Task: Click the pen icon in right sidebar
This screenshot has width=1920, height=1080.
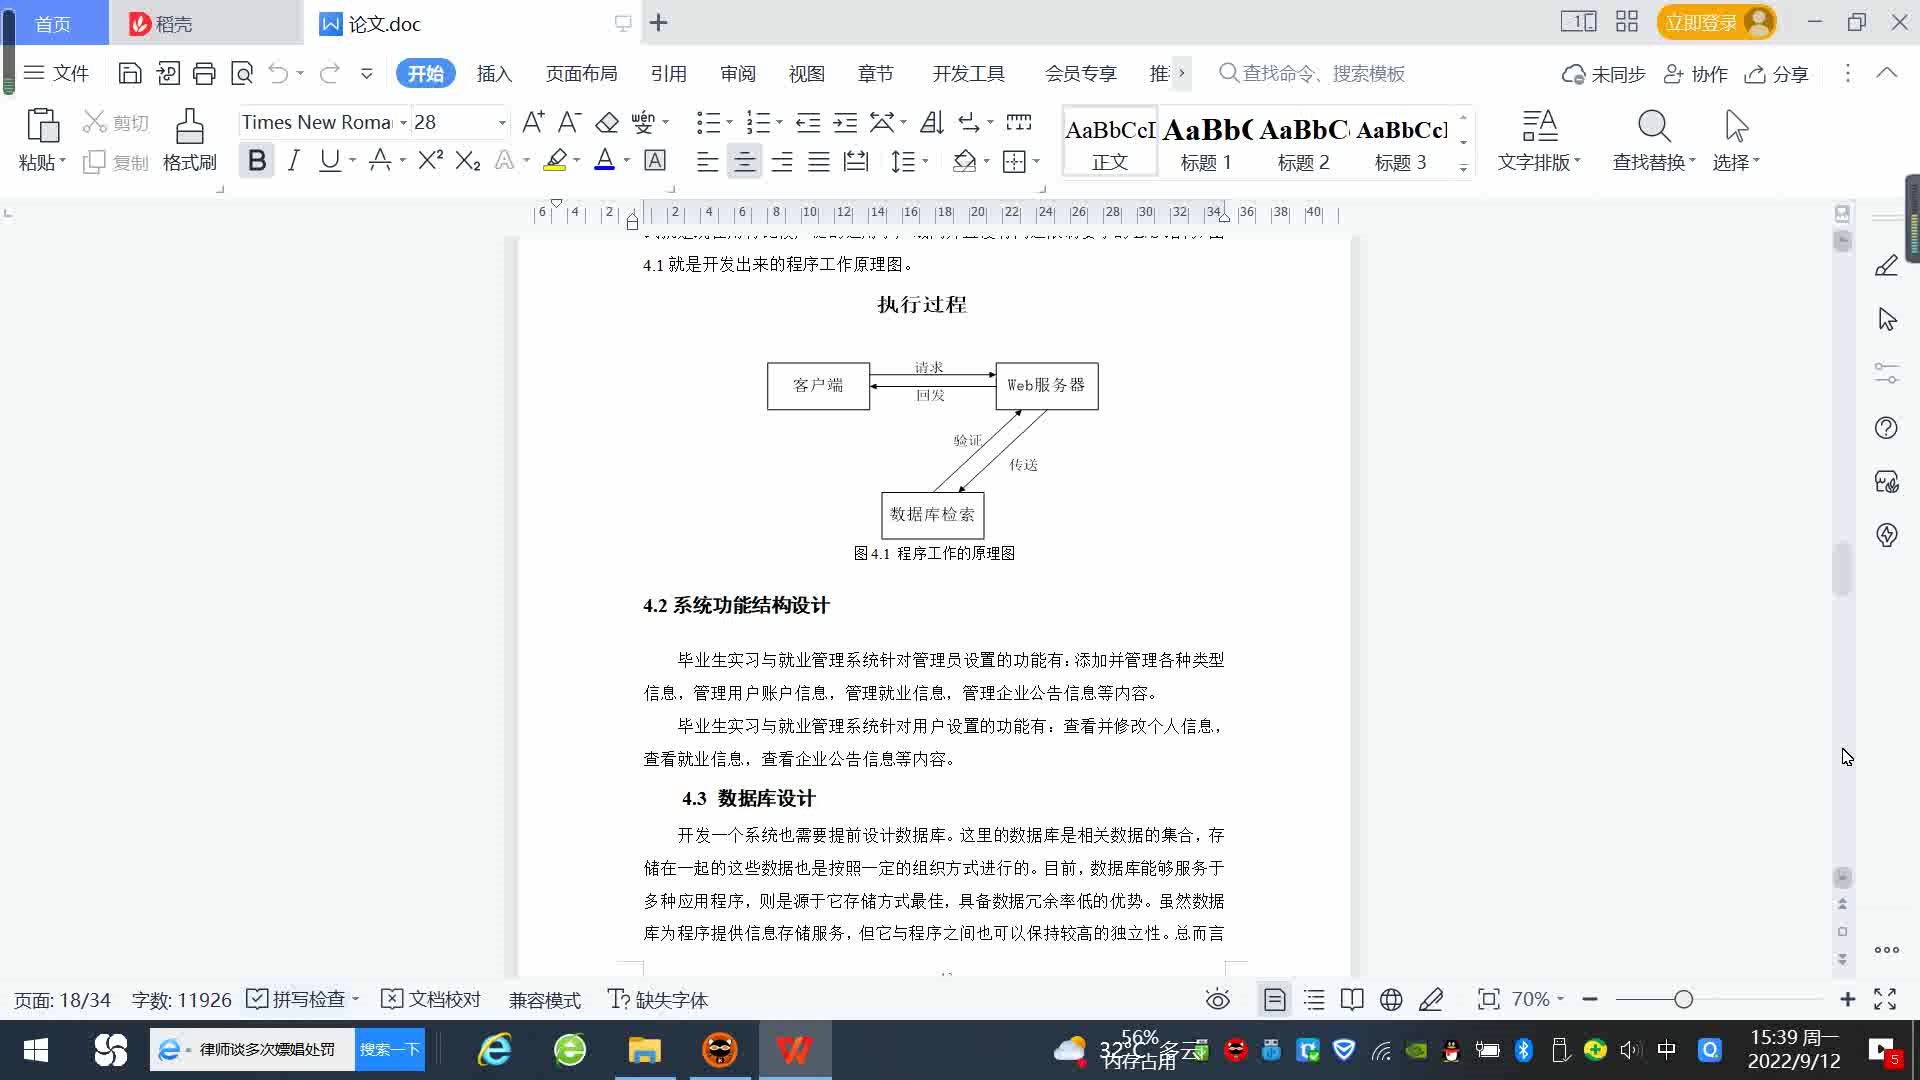Action: pos(1886,266)
